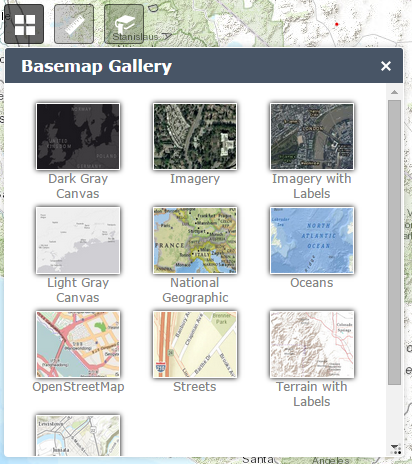Click the panel resize handle icon
The height and width of the screenshot is (464, 412).
tap(396, 449)
